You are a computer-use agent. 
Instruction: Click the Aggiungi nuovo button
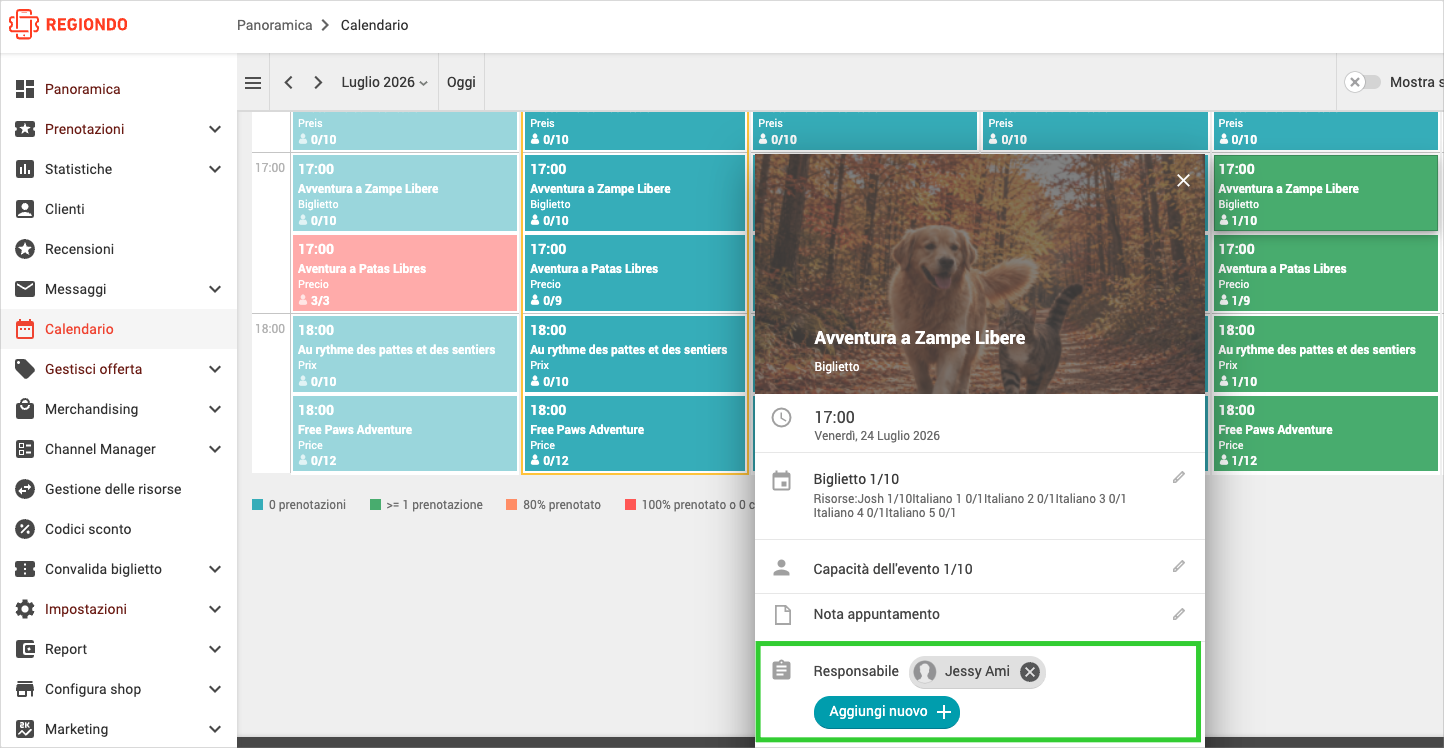(887, 712)
